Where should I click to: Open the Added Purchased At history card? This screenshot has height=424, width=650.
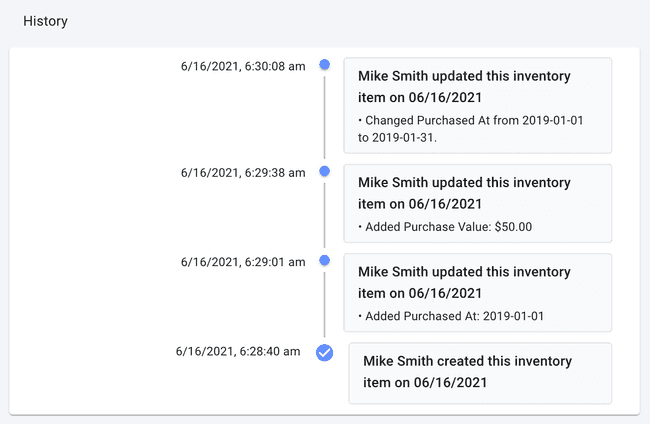coord(477,292)
